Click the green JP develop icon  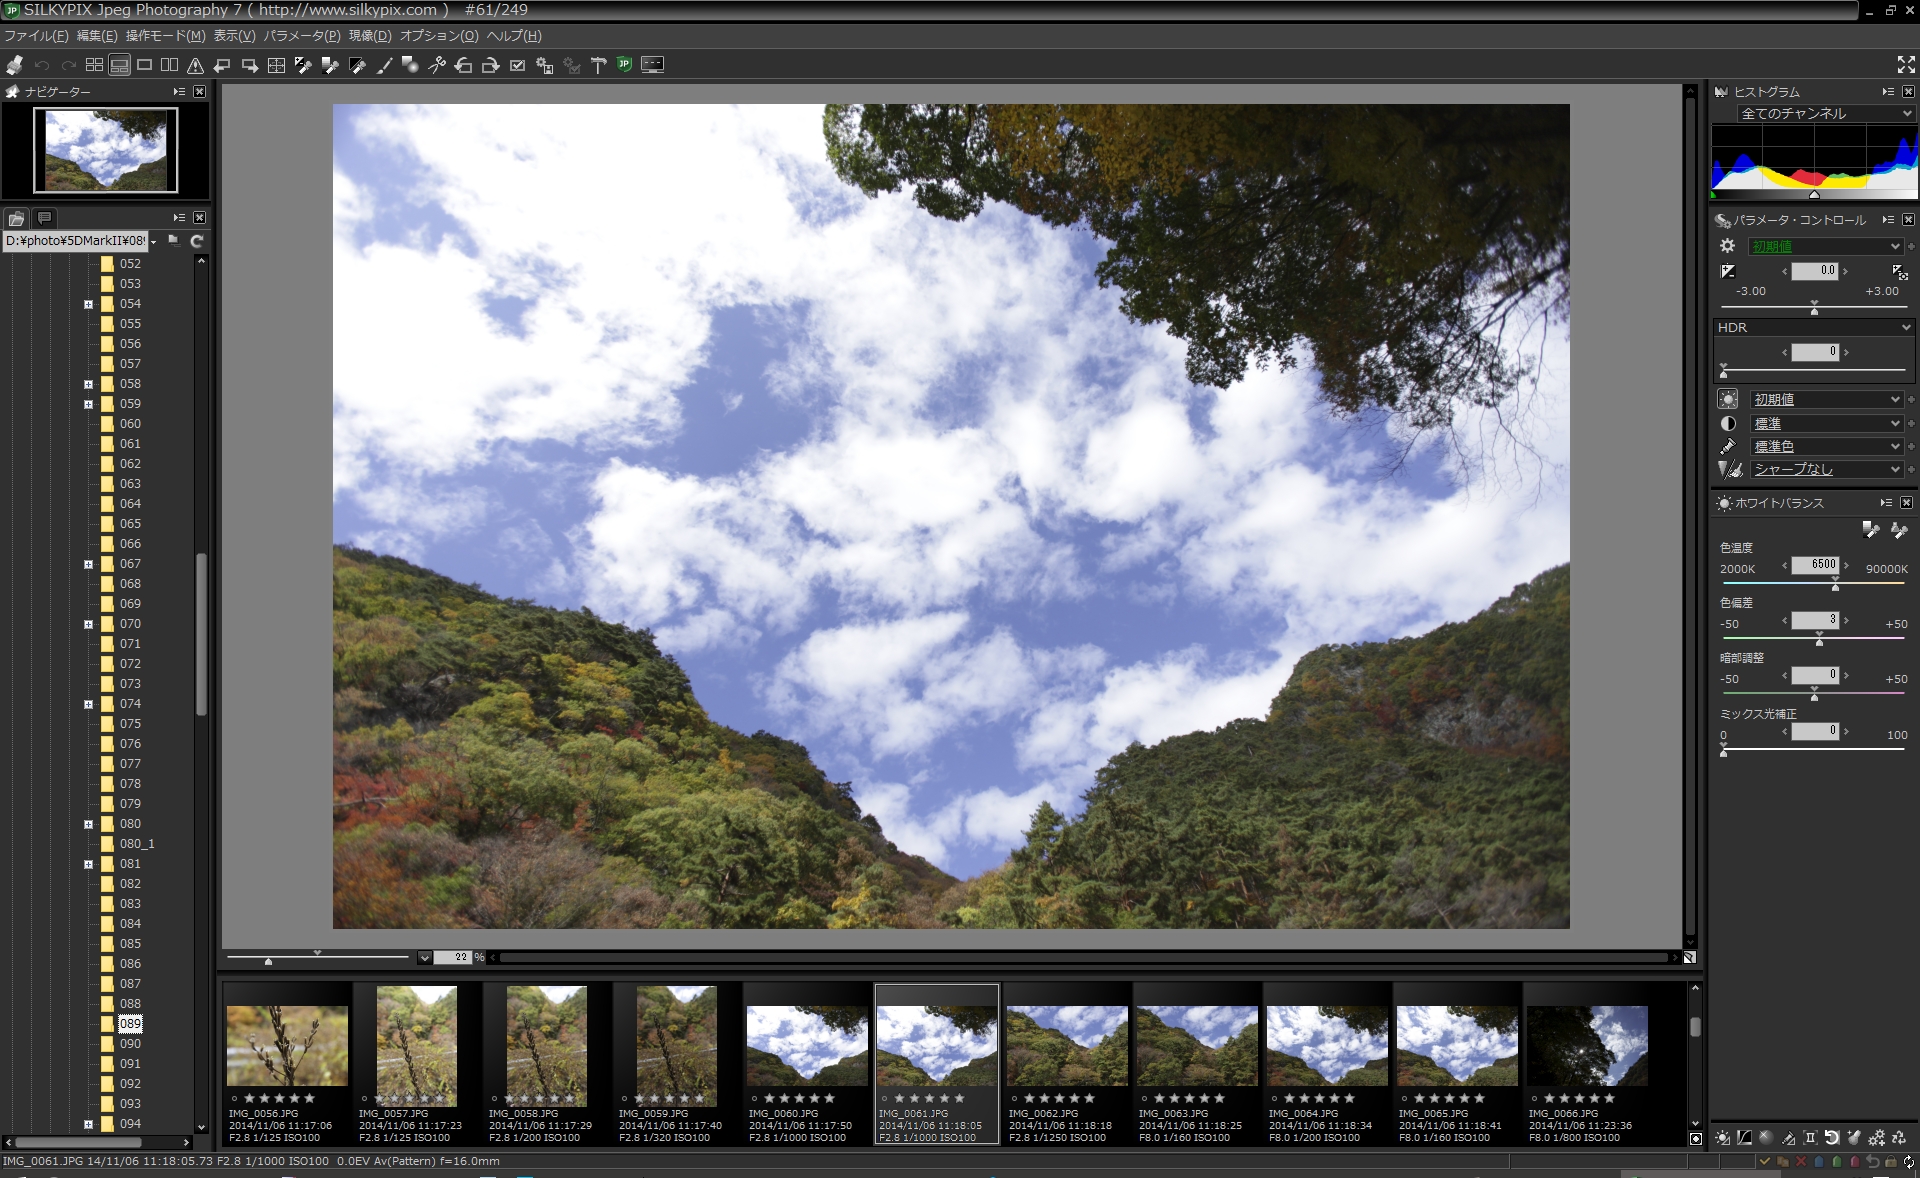coord(625,65)
